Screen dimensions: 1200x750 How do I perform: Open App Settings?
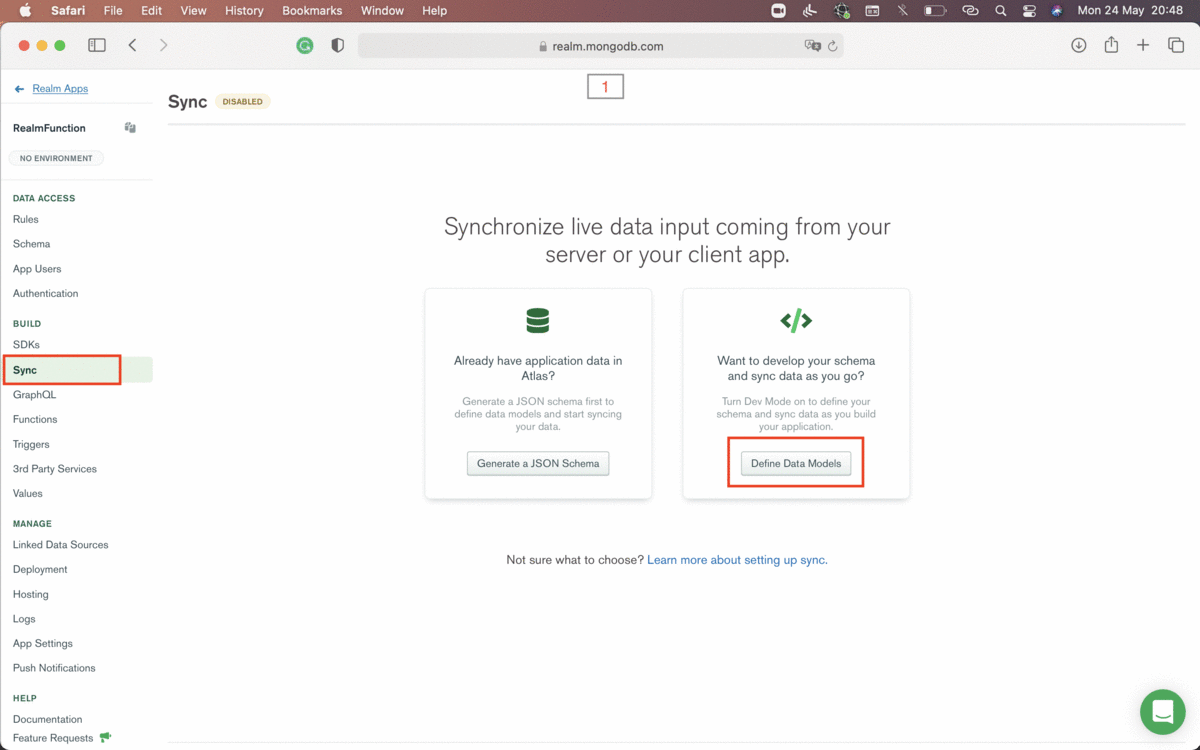click(43, 644)
